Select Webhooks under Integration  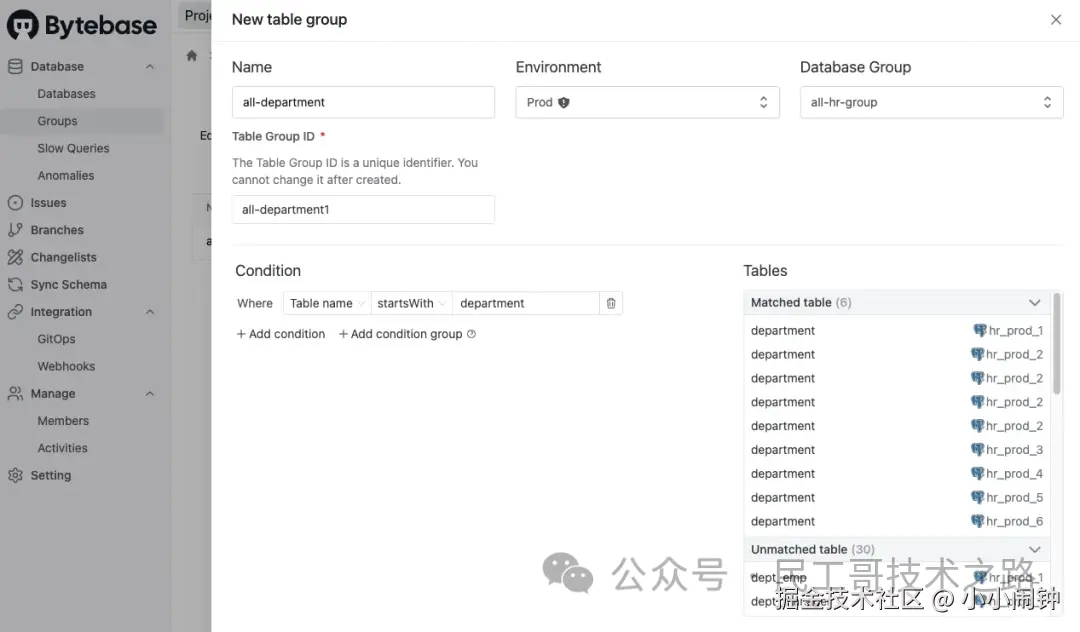[66, 366]
